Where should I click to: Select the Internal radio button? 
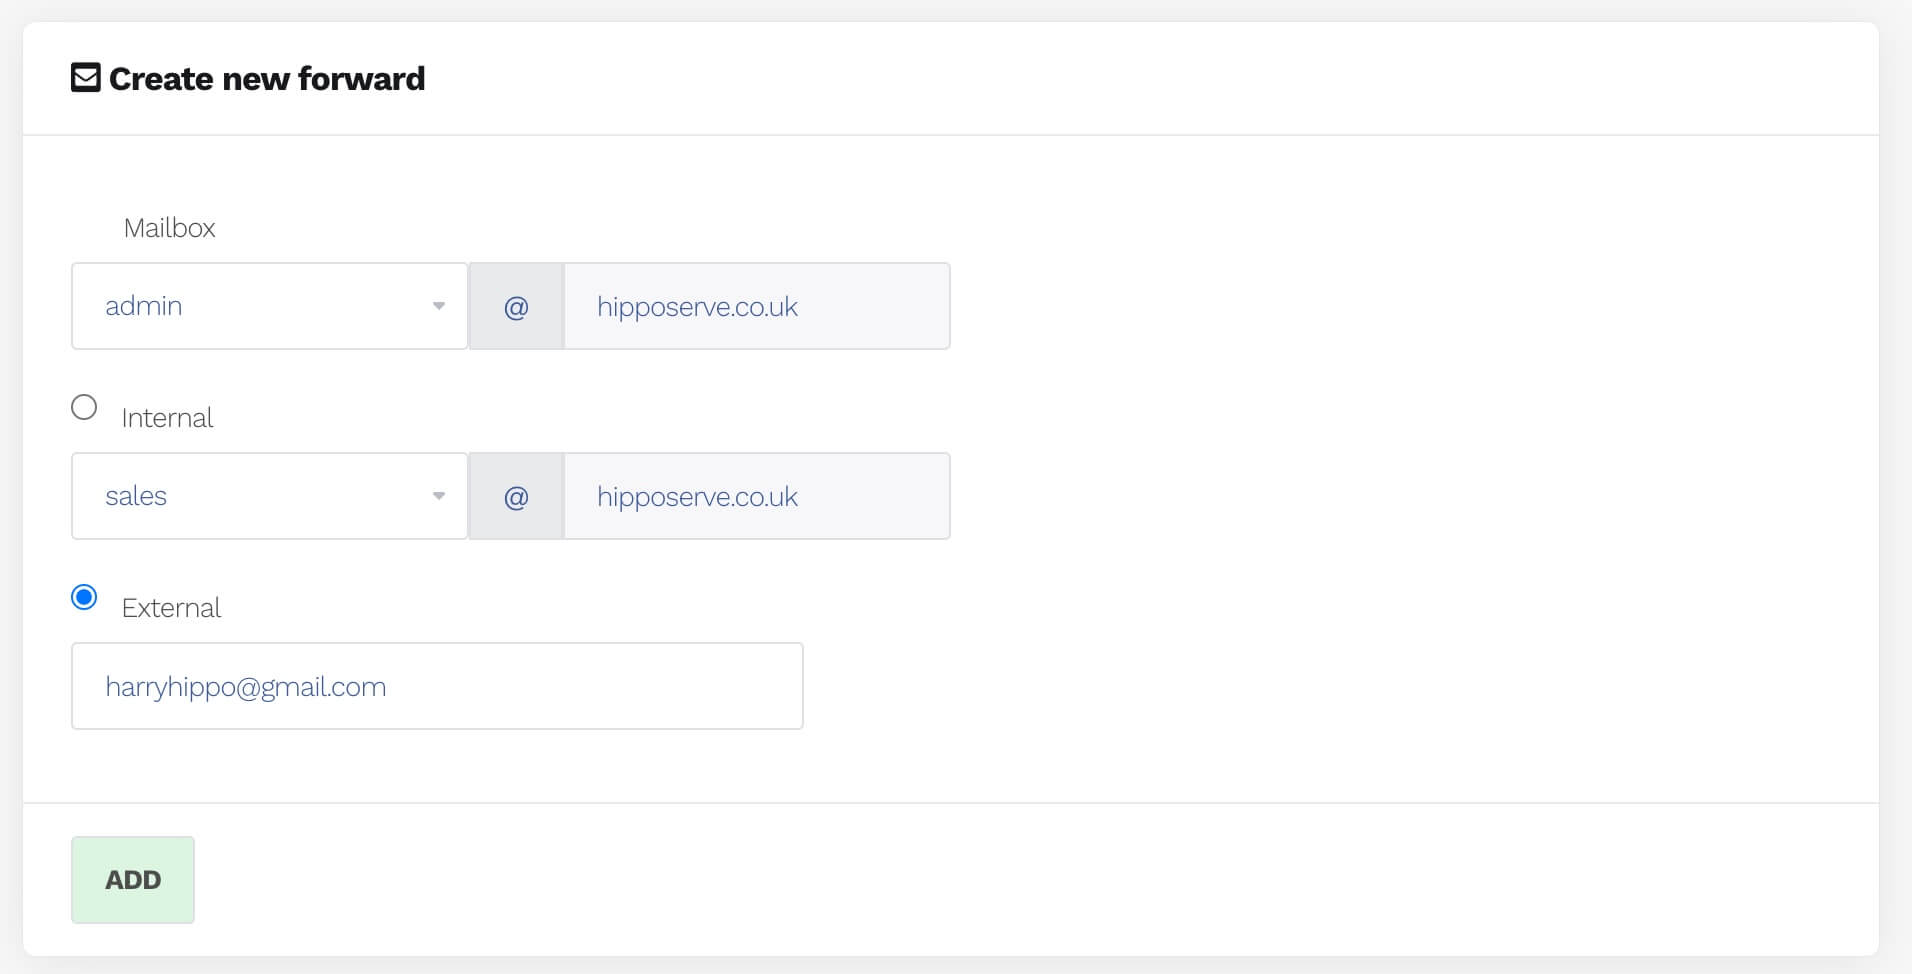pyautogui.click(x=84, y=407)
